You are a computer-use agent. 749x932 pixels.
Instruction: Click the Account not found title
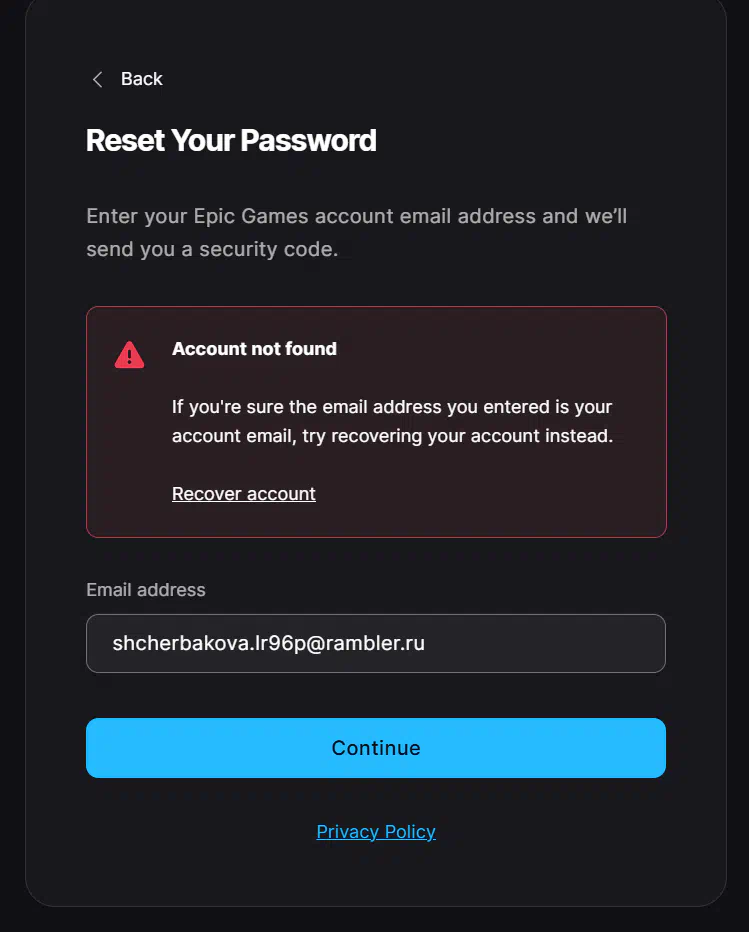(254, 349)
